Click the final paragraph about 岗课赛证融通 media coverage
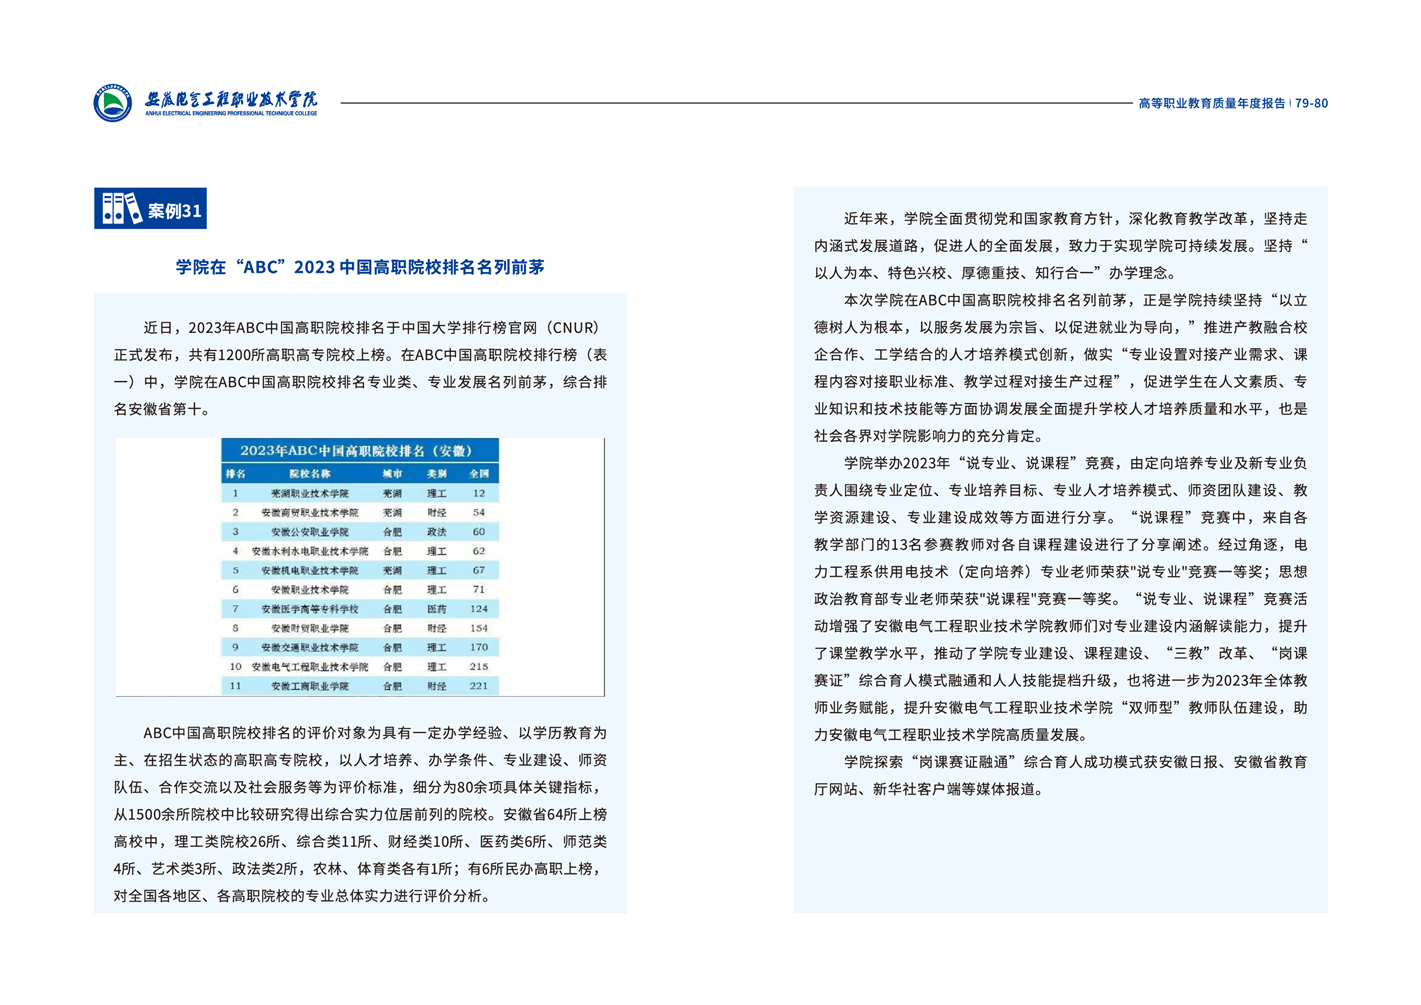This screenshot has height=1005, width=1421. pyautogui.click(x=1060, y=775)
